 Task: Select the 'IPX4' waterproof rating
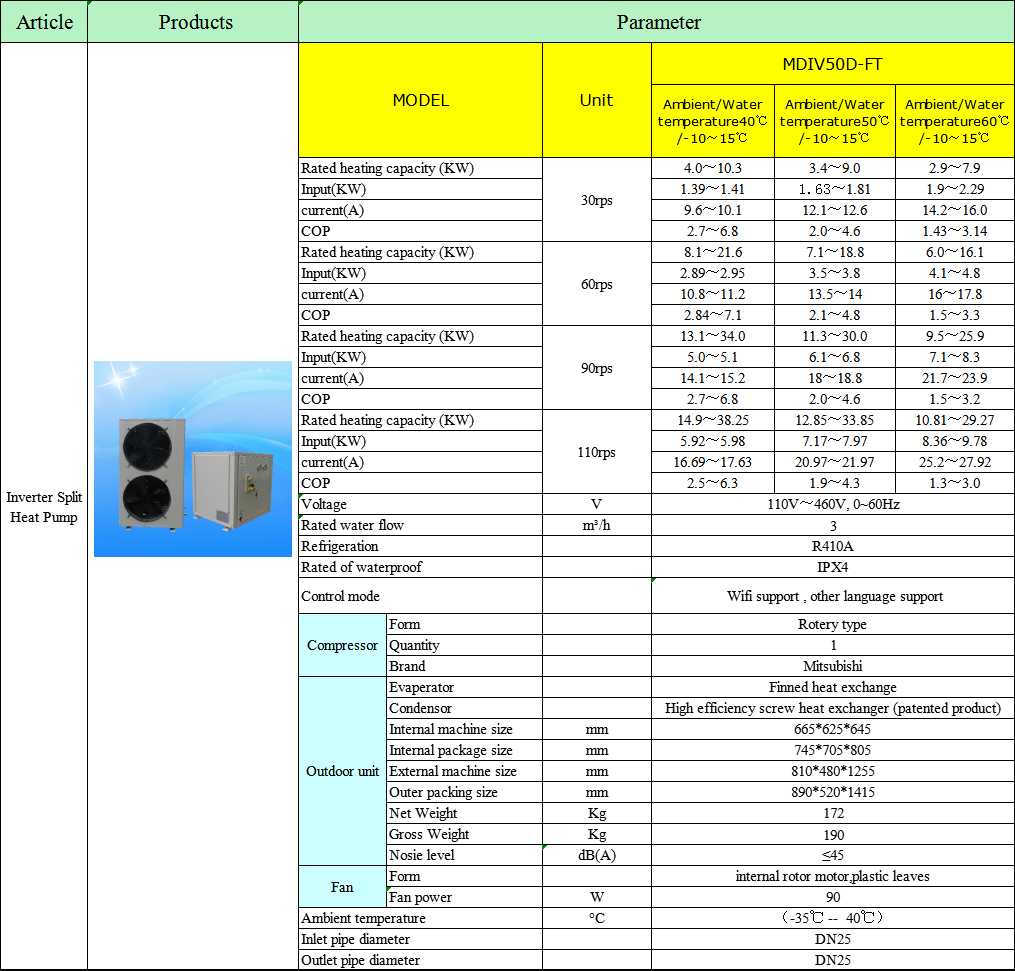(x=832, y=567)
